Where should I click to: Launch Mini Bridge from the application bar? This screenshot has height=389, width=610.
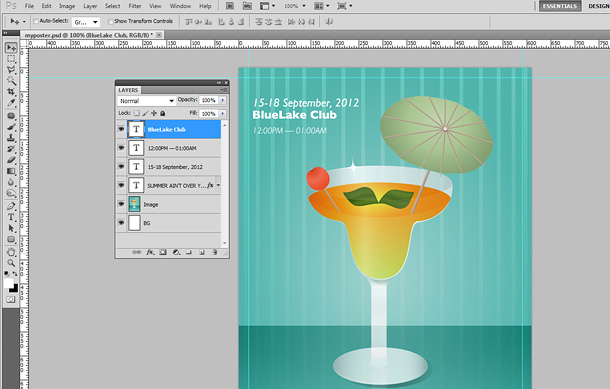(247, 6)
